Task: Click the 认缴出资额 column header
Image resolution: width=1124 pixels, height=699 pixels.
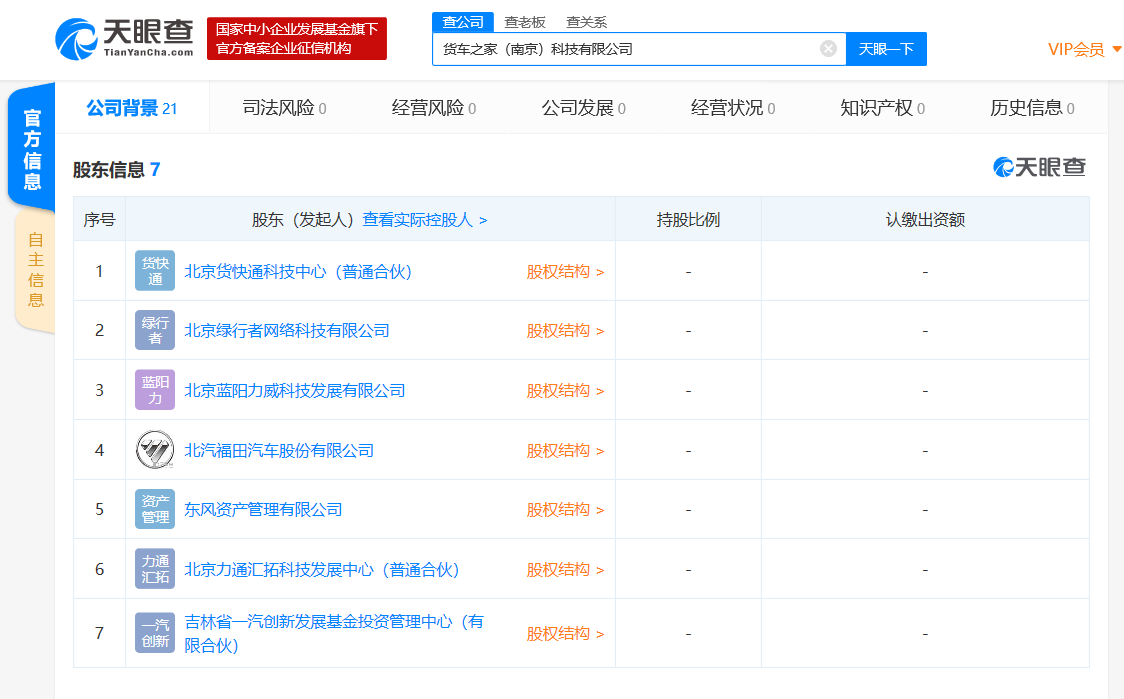Action: [x=925, y=219]
